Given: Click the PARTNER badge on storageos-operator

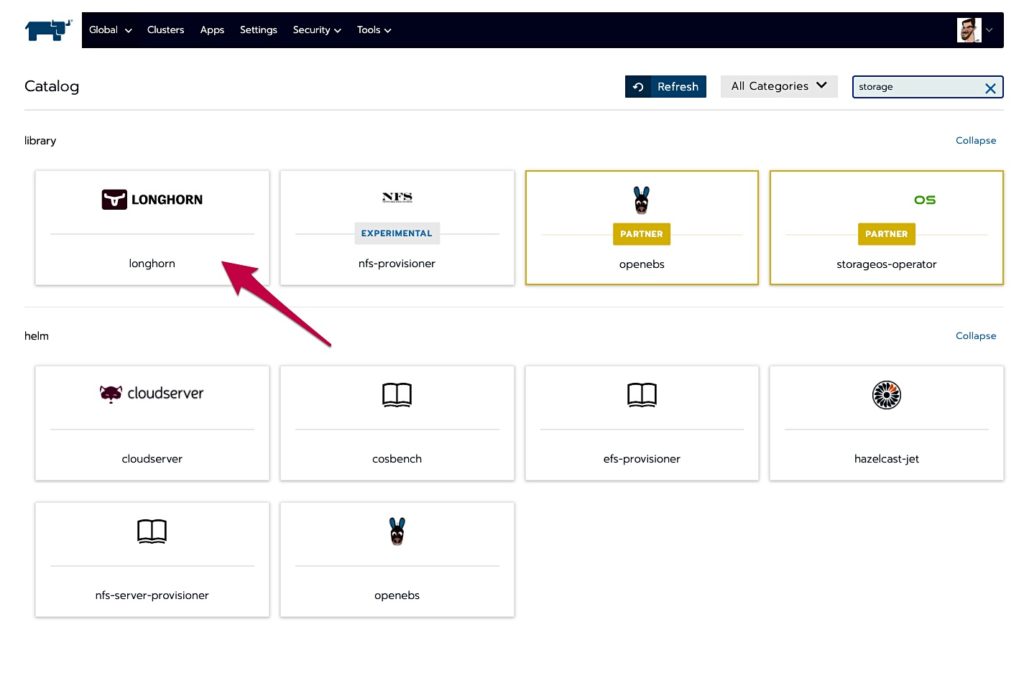Looking at the screenshot, I should pos(886,234).
